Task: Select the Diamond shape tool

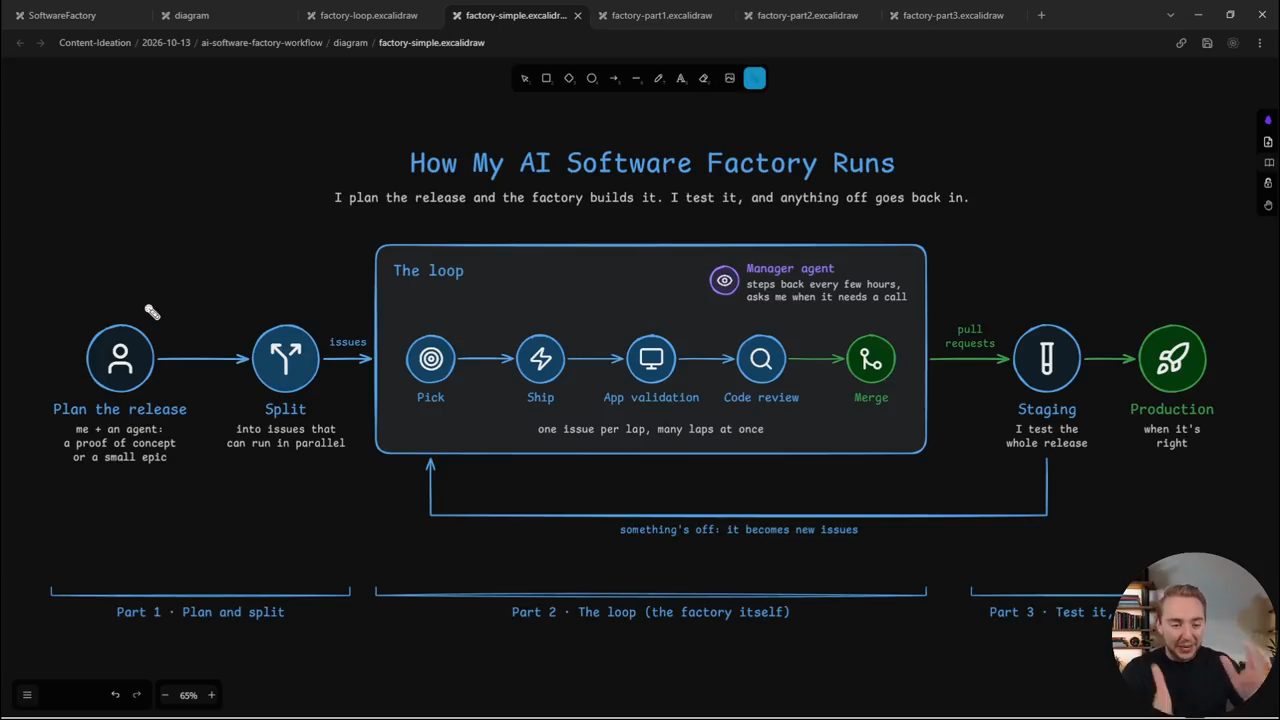Action: tap(569, 78)
